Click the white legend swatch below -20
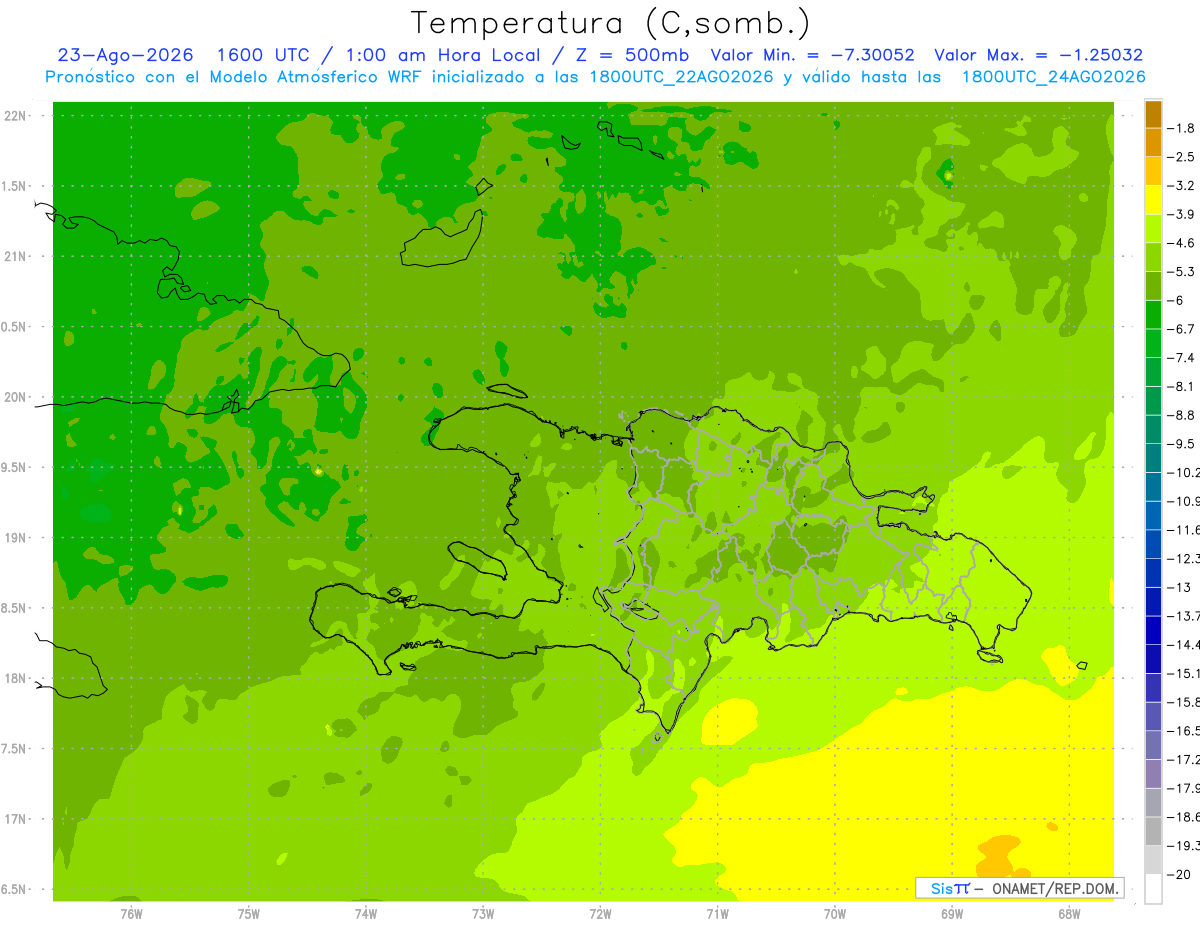 coord(1153,889)
